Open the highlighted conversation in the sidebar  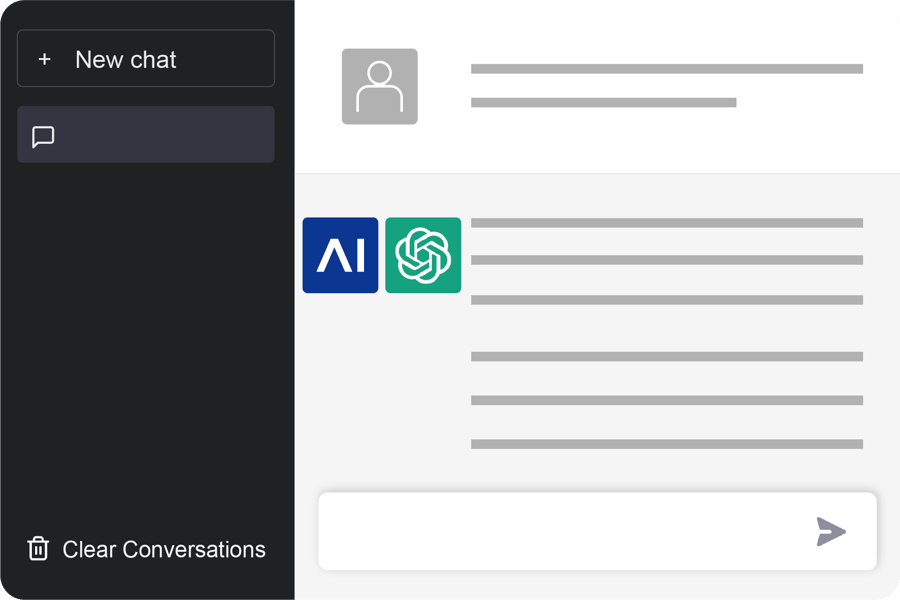tap(146, 135)
